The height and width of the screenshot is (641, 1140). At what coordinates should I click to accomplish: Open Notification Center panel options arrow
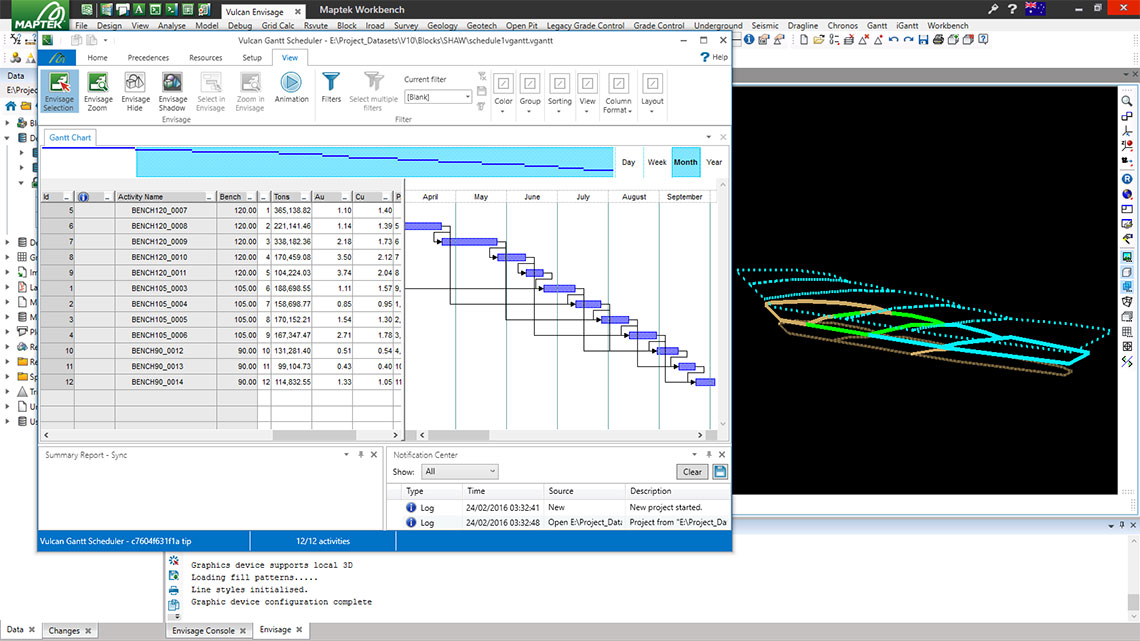(694, 454)
